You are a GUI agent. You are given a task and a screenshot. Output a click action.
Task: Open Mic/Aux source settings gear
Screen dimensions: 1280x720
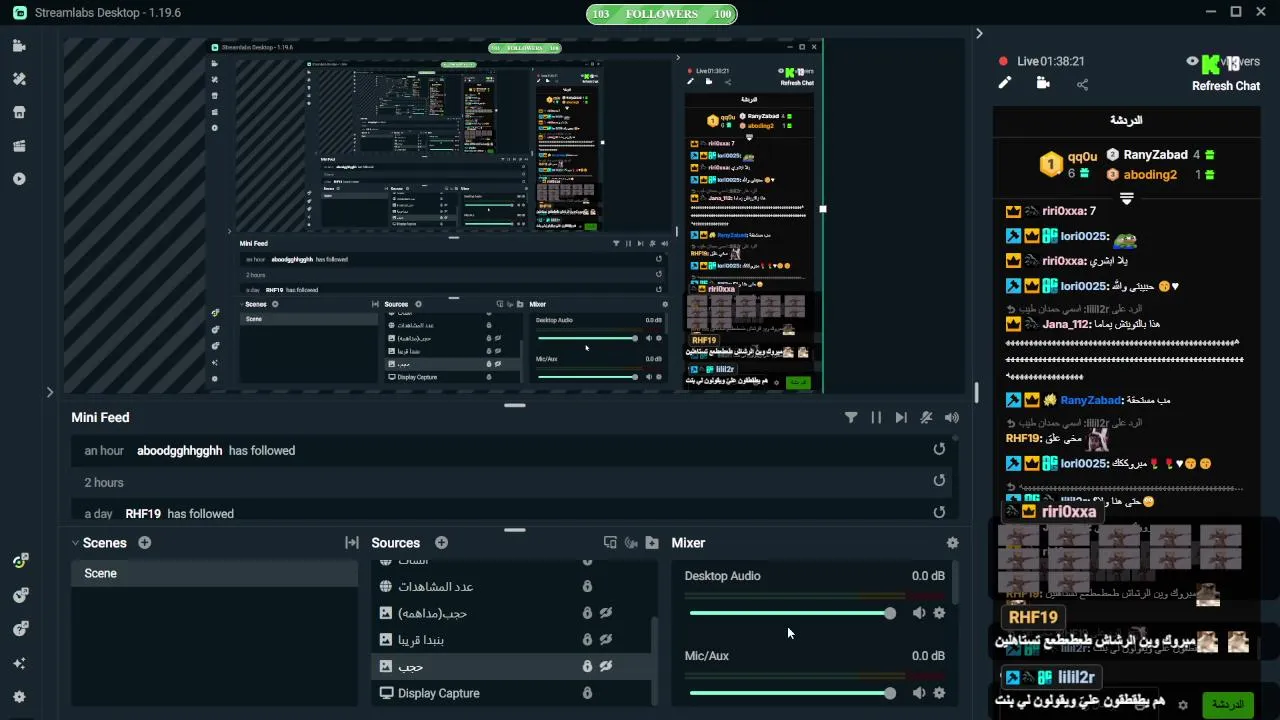[939, 693]
